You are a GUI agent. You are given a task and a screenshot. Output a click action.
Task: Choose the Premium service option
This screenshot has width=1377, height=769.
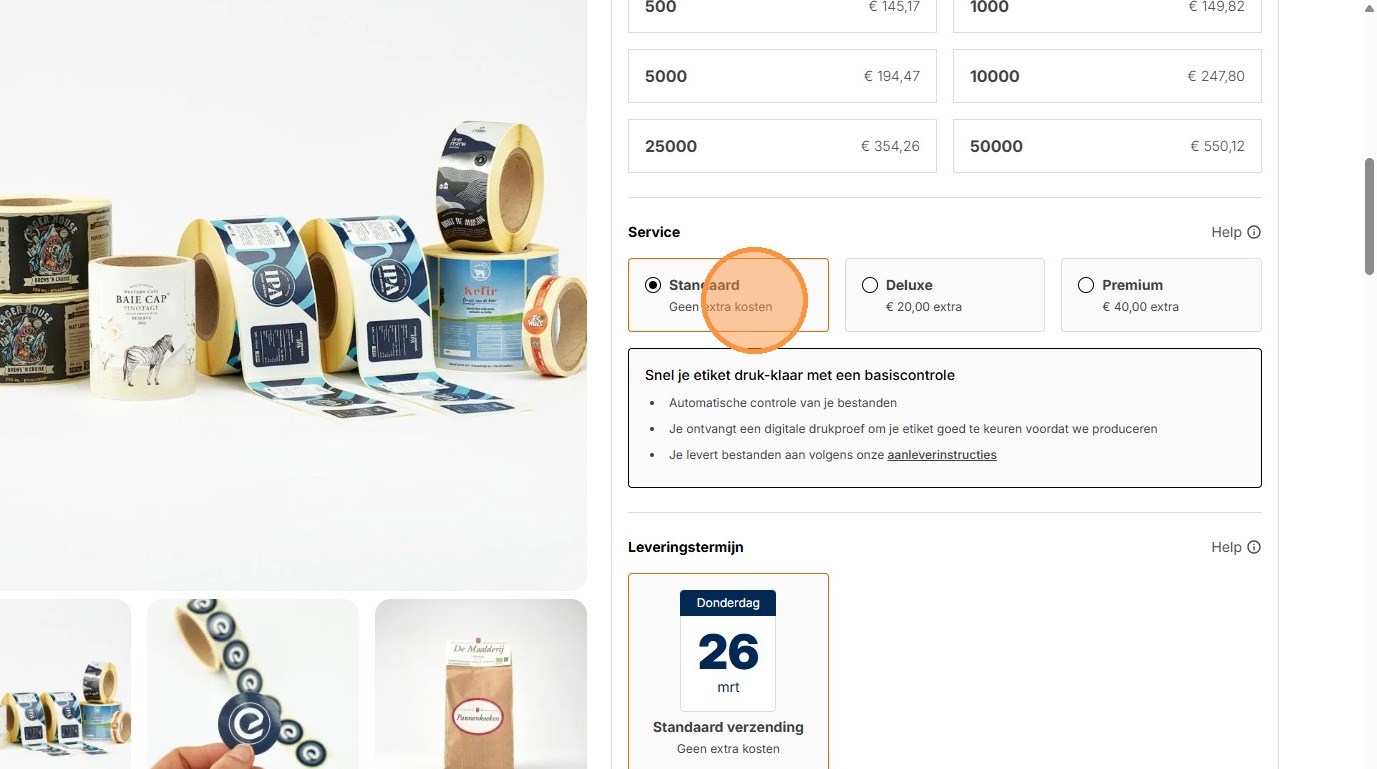[x=1161, y=295]
